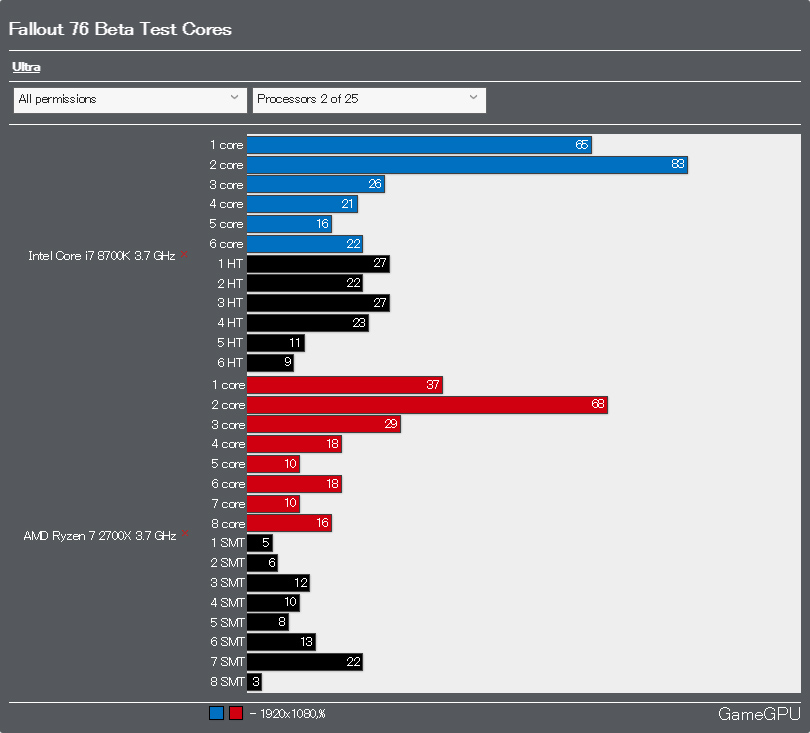The width and height of the screenshot is (810, 733).
Task: Click the Intel 1 HT bar showing 27
Action: 318,263
